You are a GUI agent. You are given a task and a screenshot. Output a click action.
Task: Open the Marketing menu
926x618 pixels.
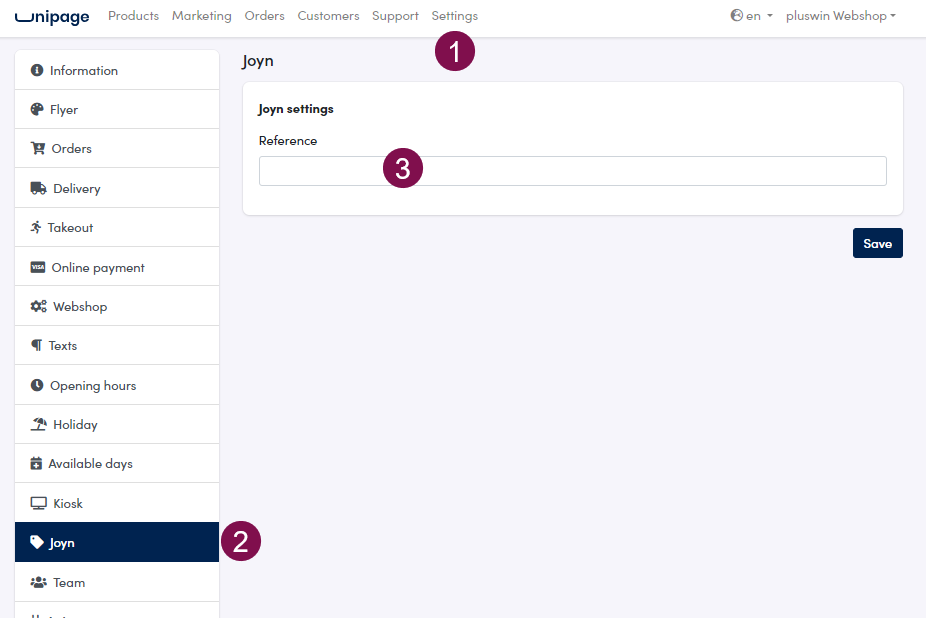202,16
